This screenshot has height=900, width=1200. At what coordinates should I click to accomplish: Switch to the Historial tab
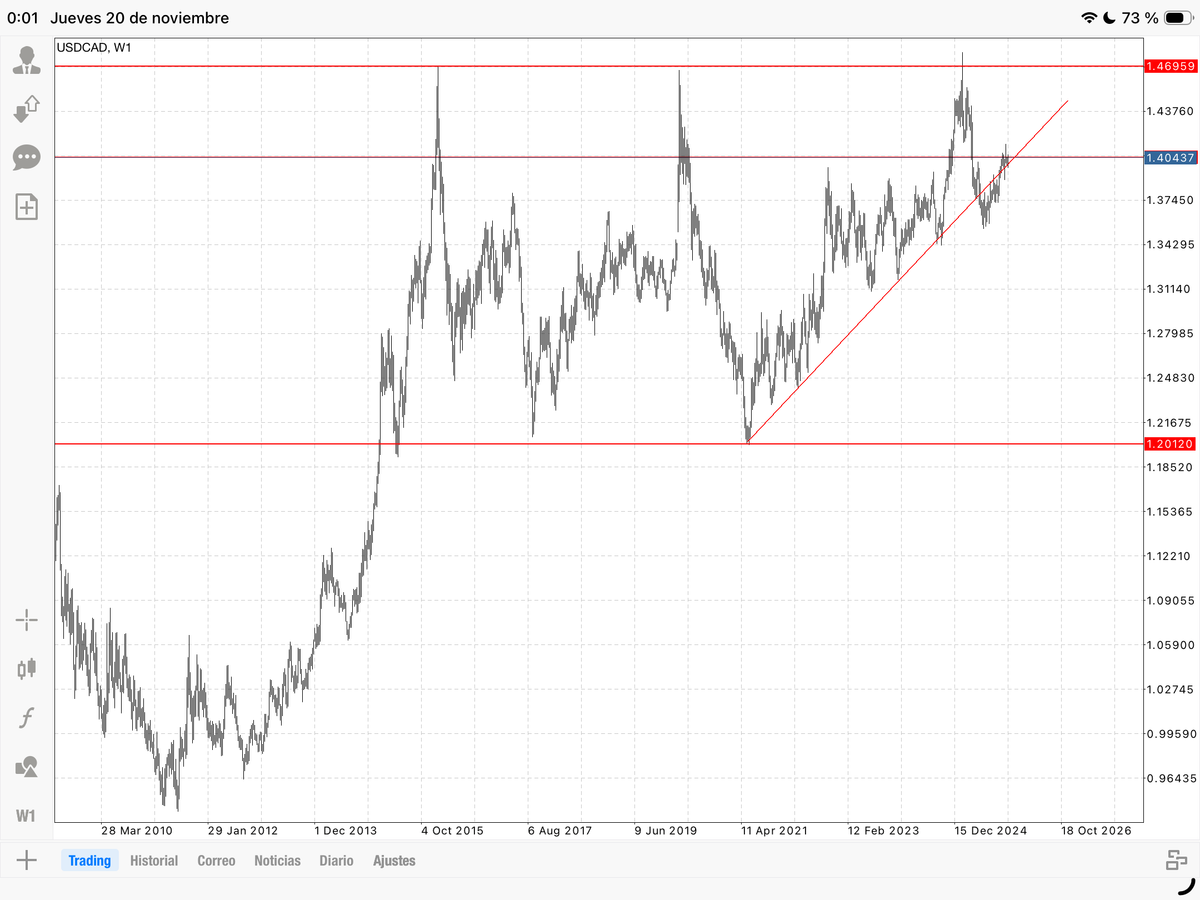[x=154, y=860]
